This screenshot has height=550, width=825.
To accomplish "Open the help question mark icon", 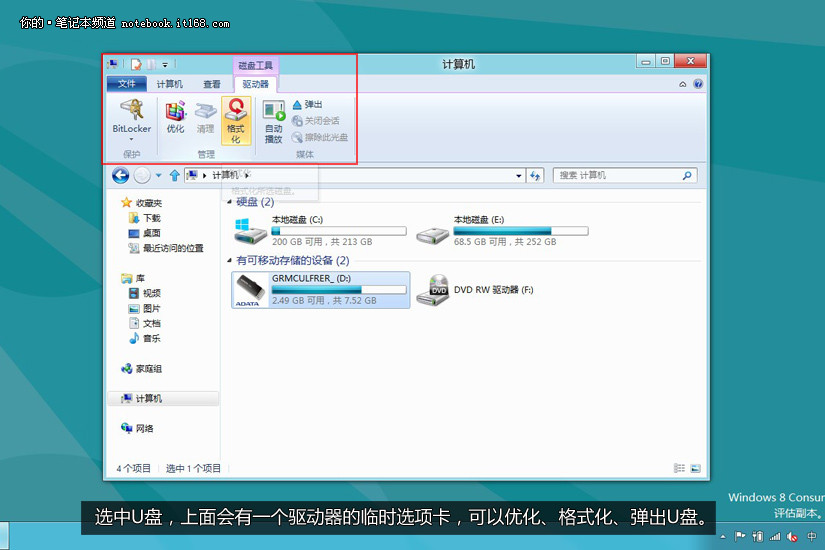I will (698, 84).
